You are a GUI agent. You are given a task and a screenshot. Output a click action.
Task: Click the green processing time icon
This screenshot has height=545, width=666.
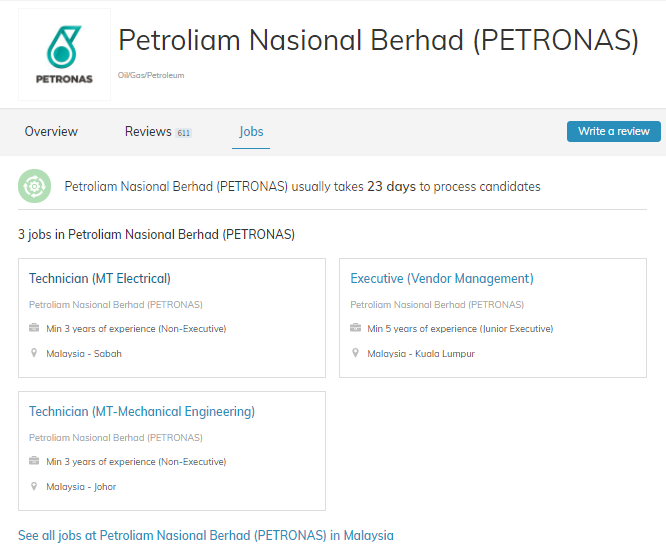coord(34,186)
